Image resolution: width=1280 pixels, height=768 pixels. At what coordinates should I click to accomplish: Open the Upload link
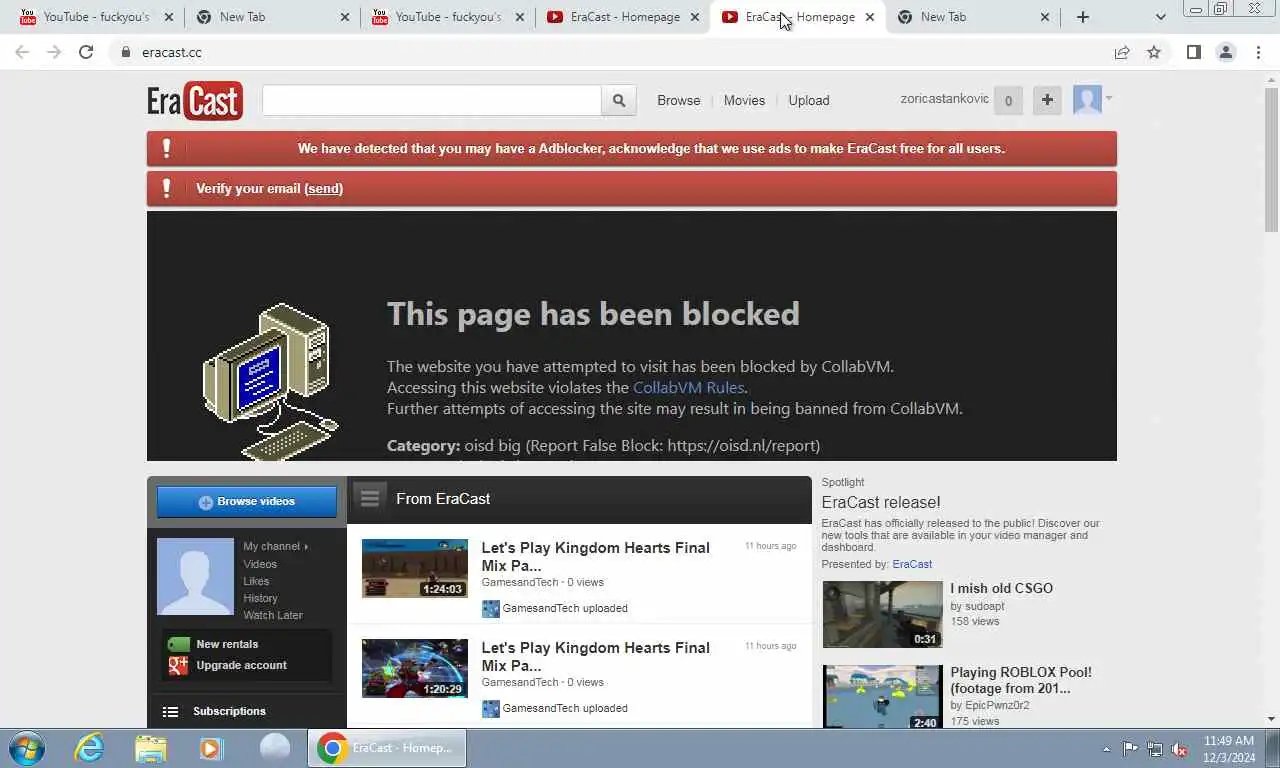click(x=809, y=100)
